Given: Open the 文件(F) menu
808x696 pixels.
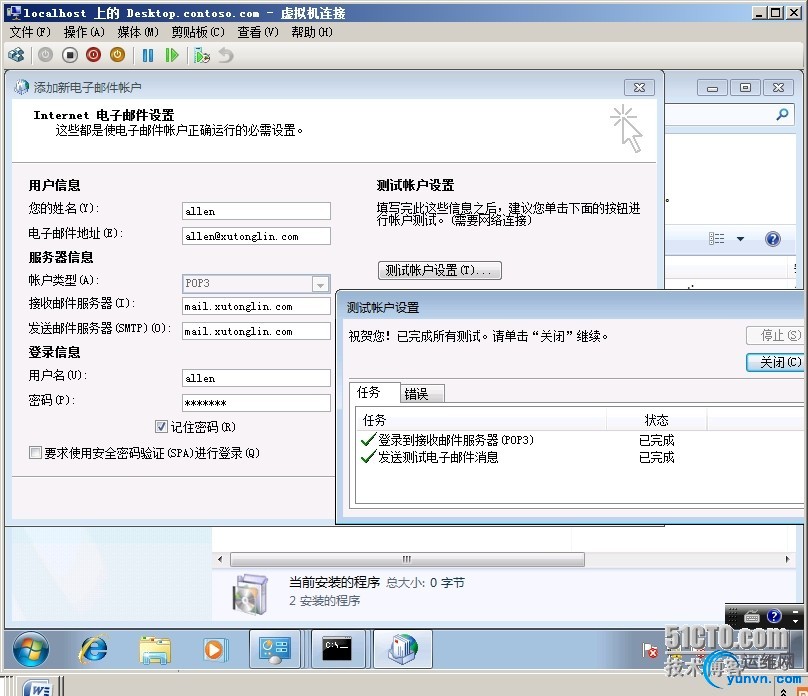Looking at the screenshot, I should point(30,32).
